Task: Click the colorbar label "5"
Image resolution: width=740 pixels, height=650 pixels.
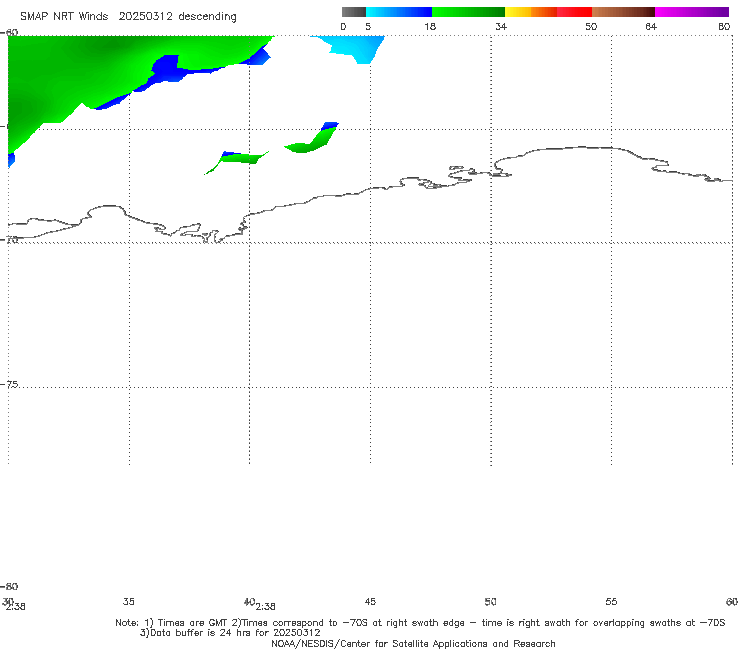Action: (368, 26)
